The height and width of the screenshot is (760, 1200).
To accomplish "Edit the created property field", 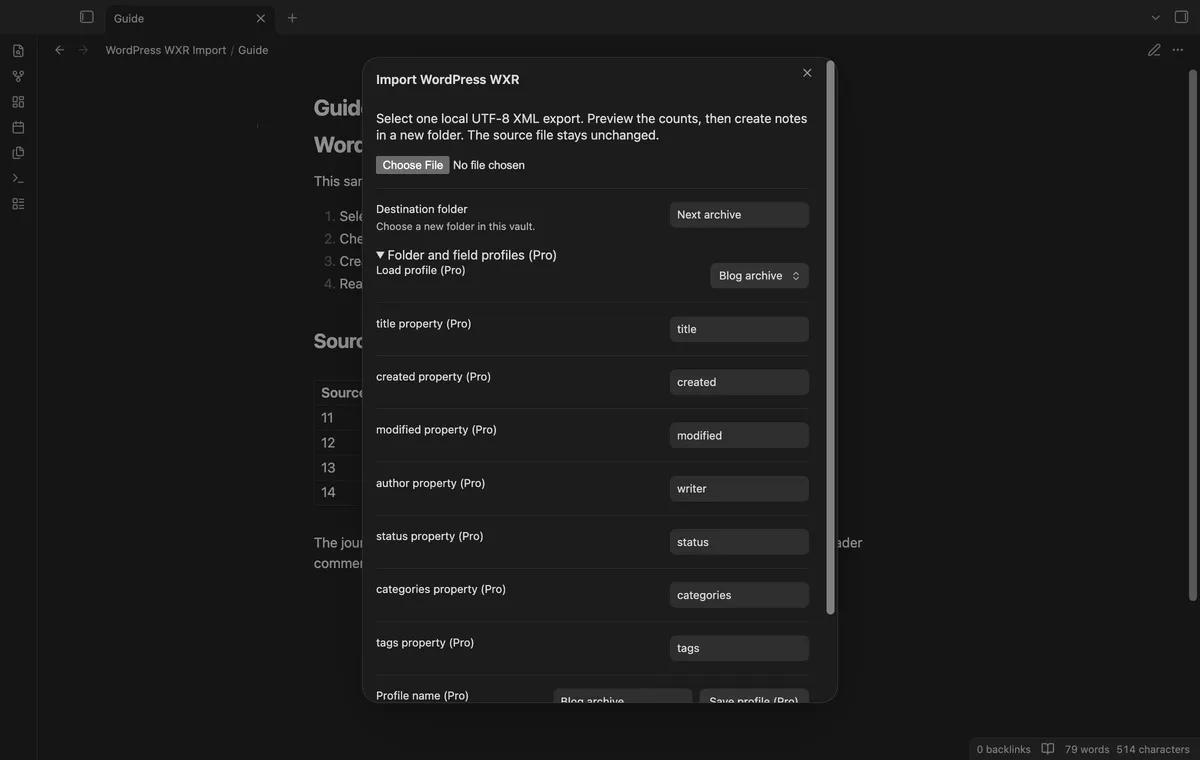I will 739,382.
